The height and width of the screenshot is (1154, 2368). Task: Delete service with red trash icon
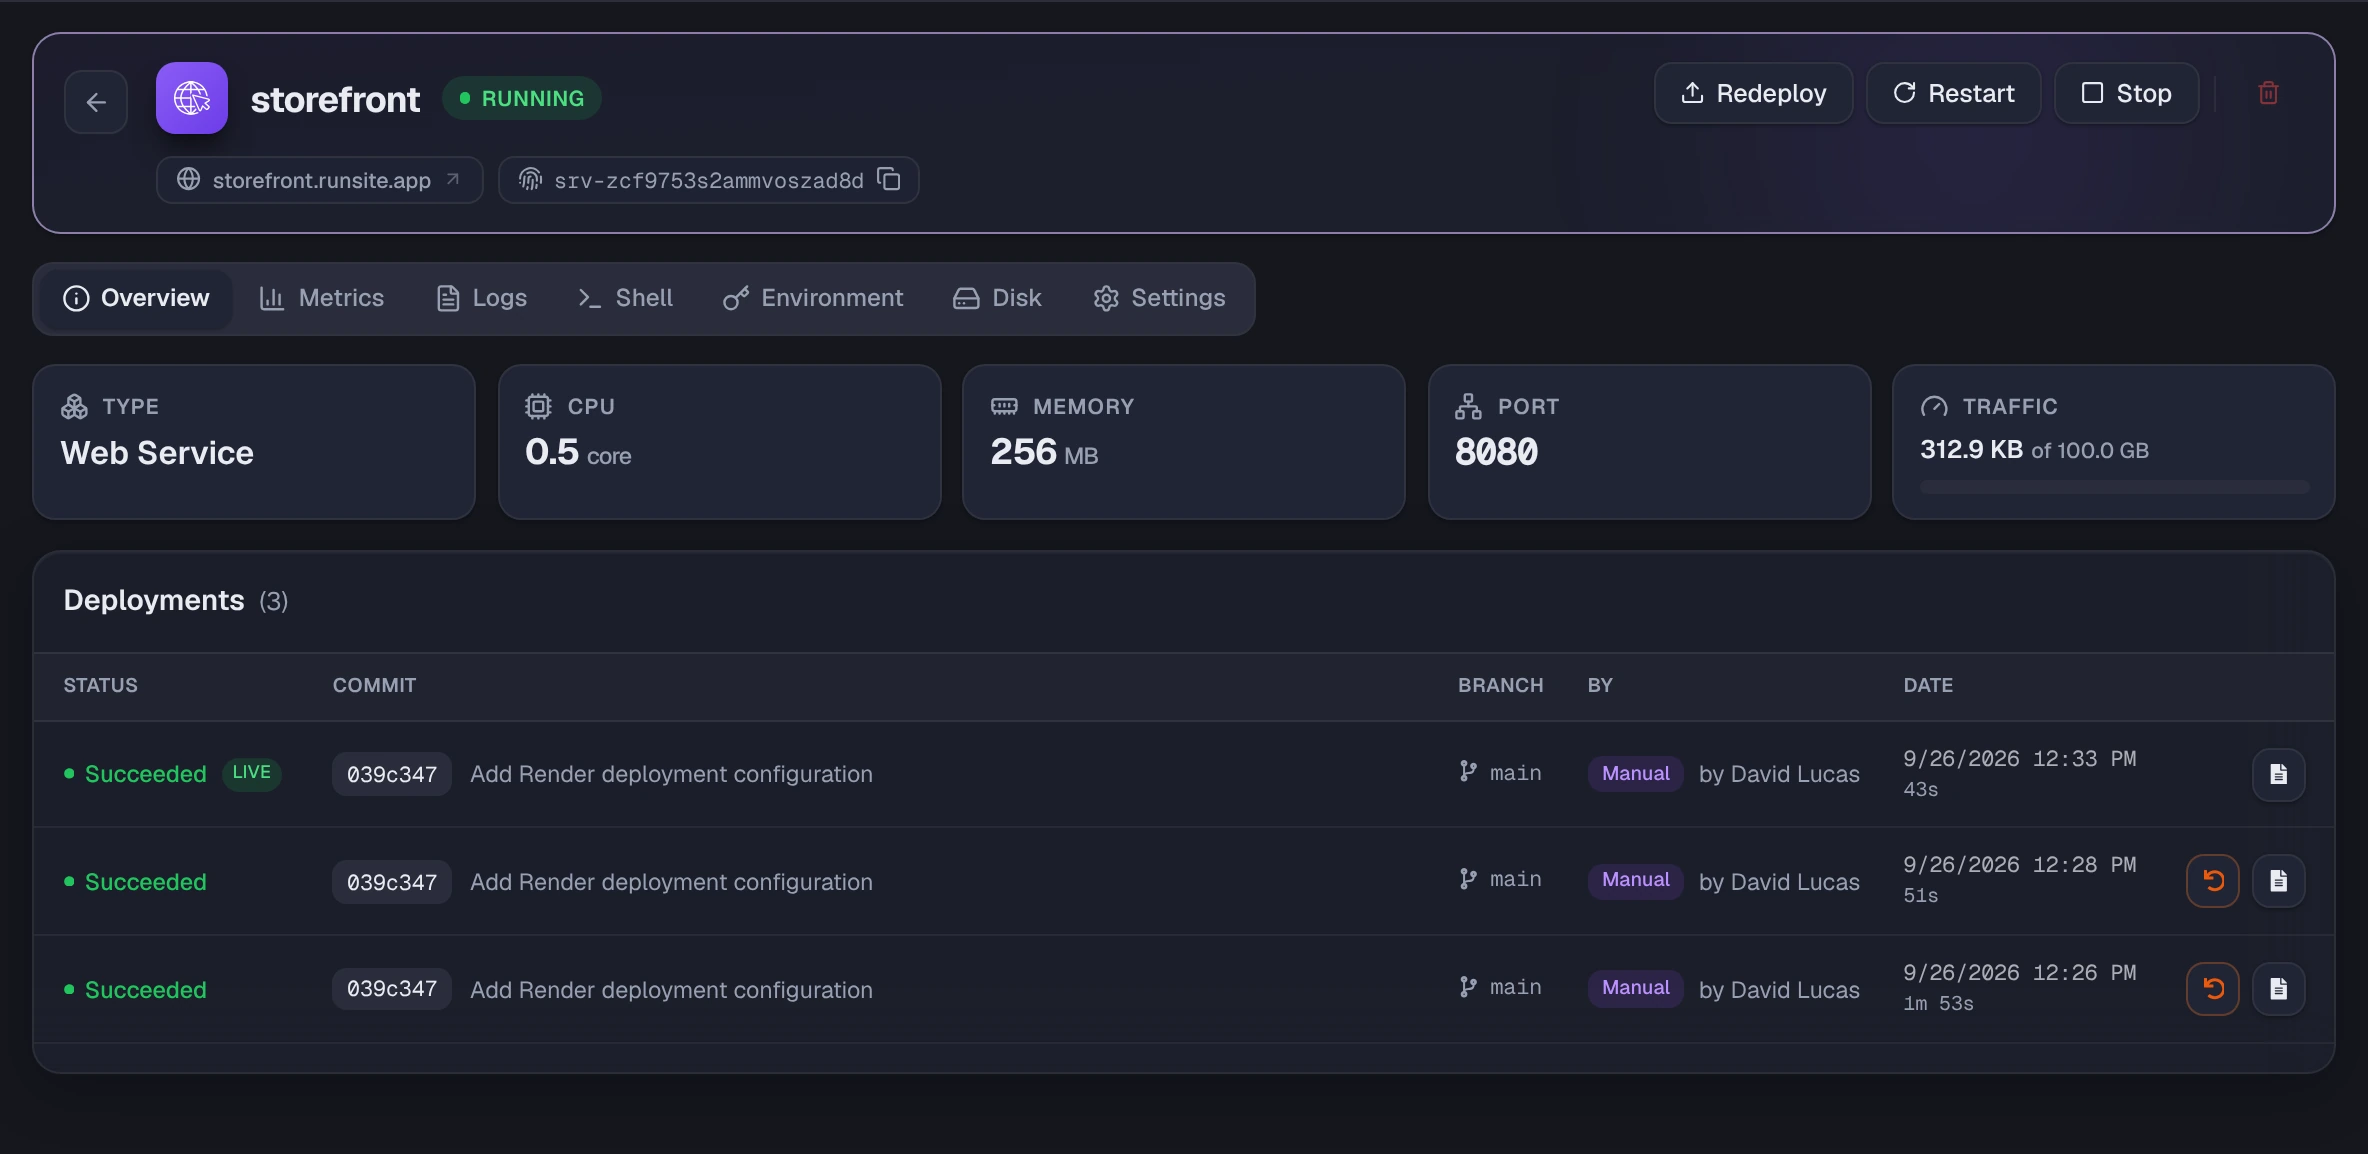coord(2268,93)
